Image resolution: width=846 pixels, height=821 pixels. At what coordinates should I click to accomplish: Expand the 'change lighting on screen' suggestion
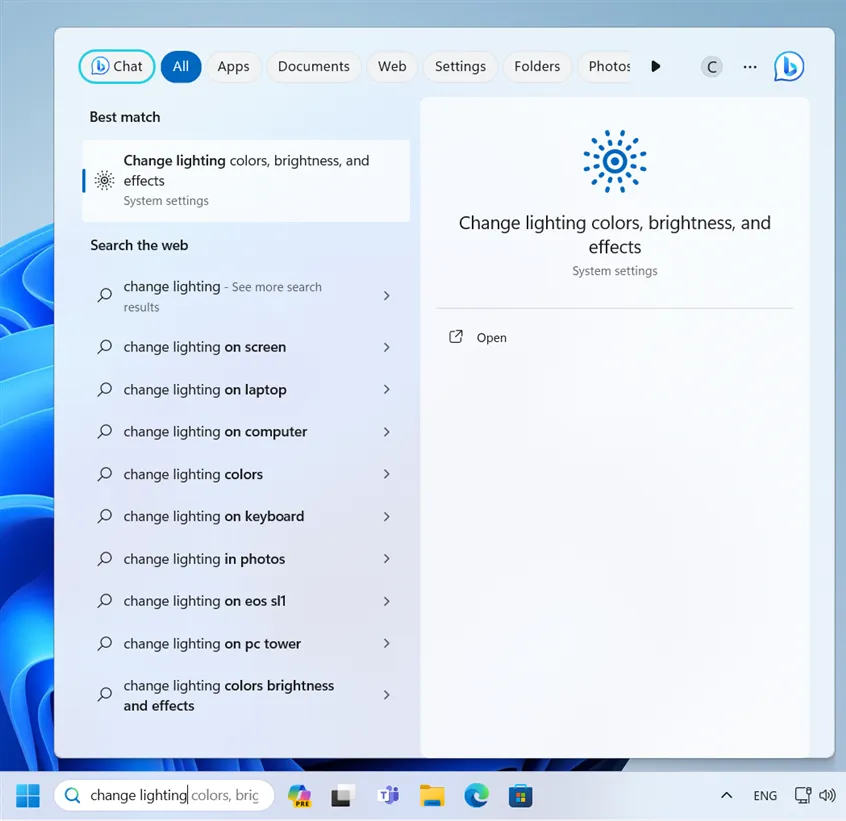pyautogui.click(x=387, y=348)
